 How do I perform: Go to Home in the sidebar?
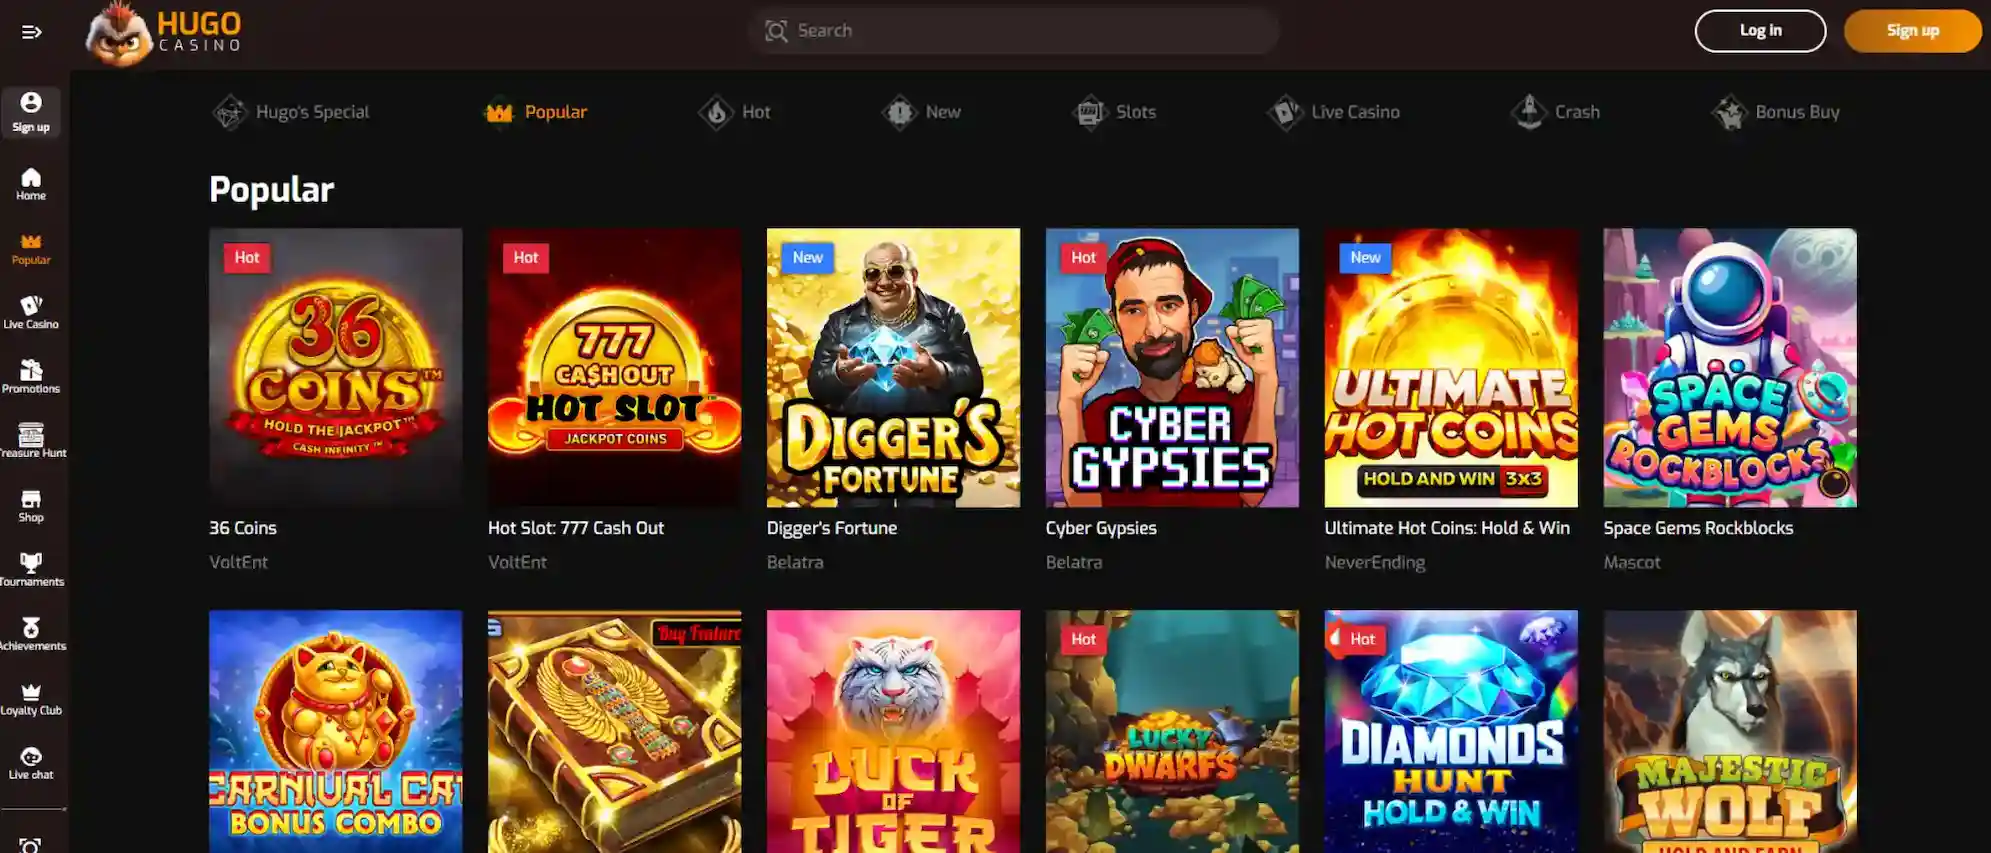click(31, 184)
